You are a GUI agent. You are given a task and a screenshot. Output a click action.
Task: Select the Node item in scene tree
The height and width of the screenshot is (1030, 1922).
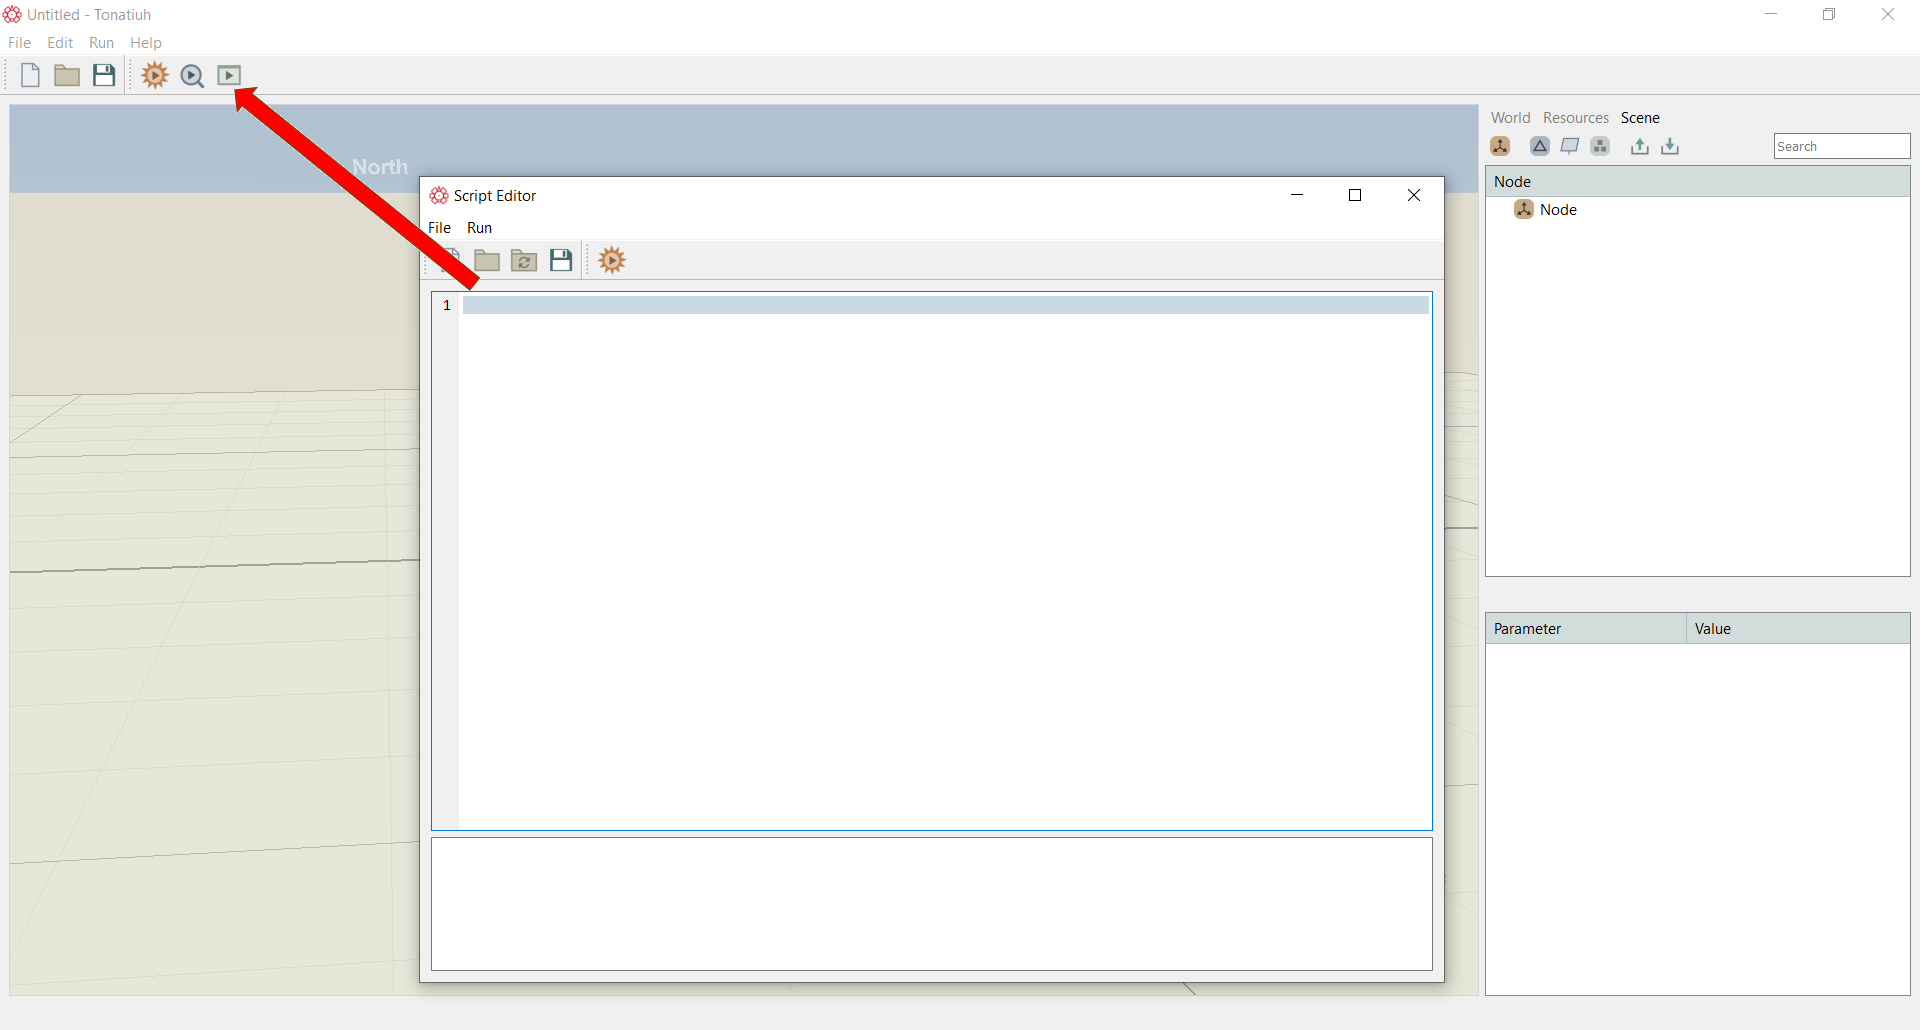point(1558,210)
